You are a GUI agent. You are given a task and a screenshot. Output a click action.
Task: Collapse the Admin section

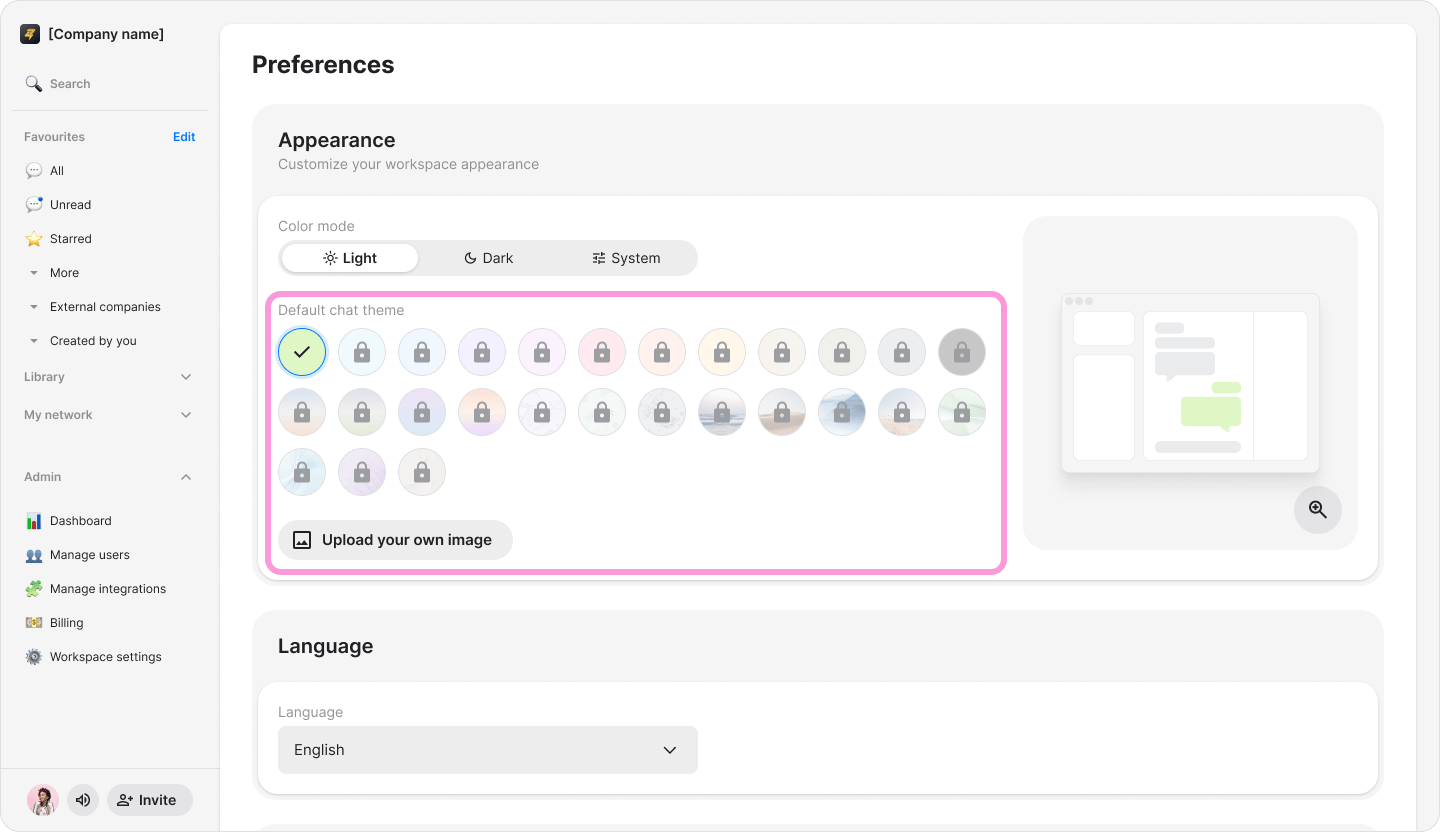click(186, 477)
